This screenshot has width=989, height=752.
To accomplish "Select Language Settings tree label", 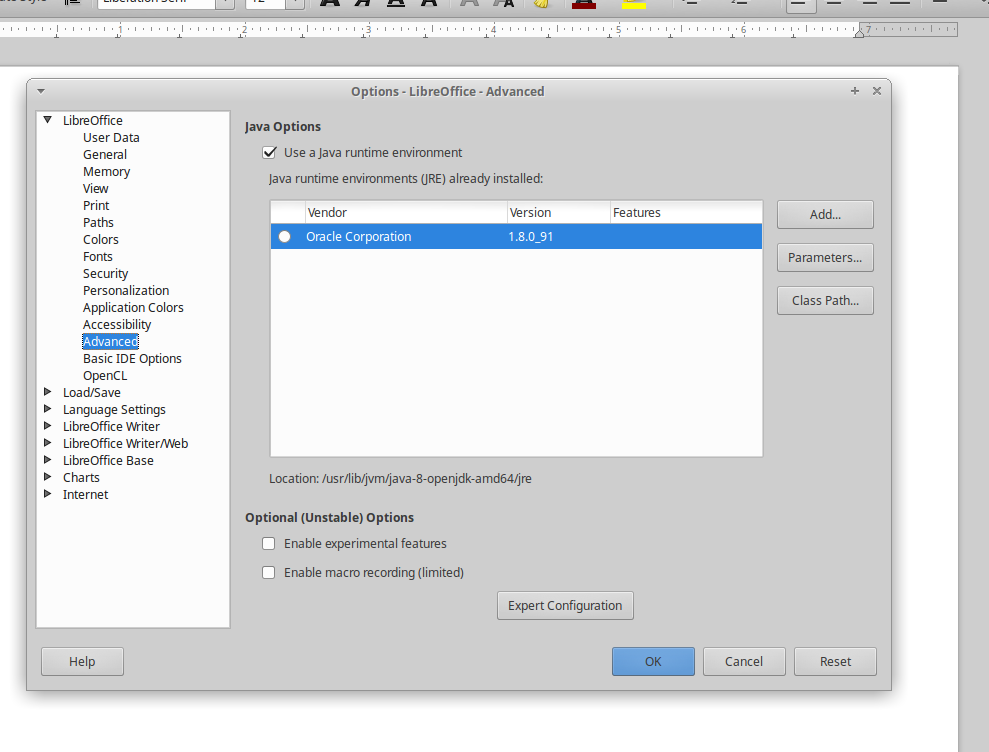I will (114, 409).
